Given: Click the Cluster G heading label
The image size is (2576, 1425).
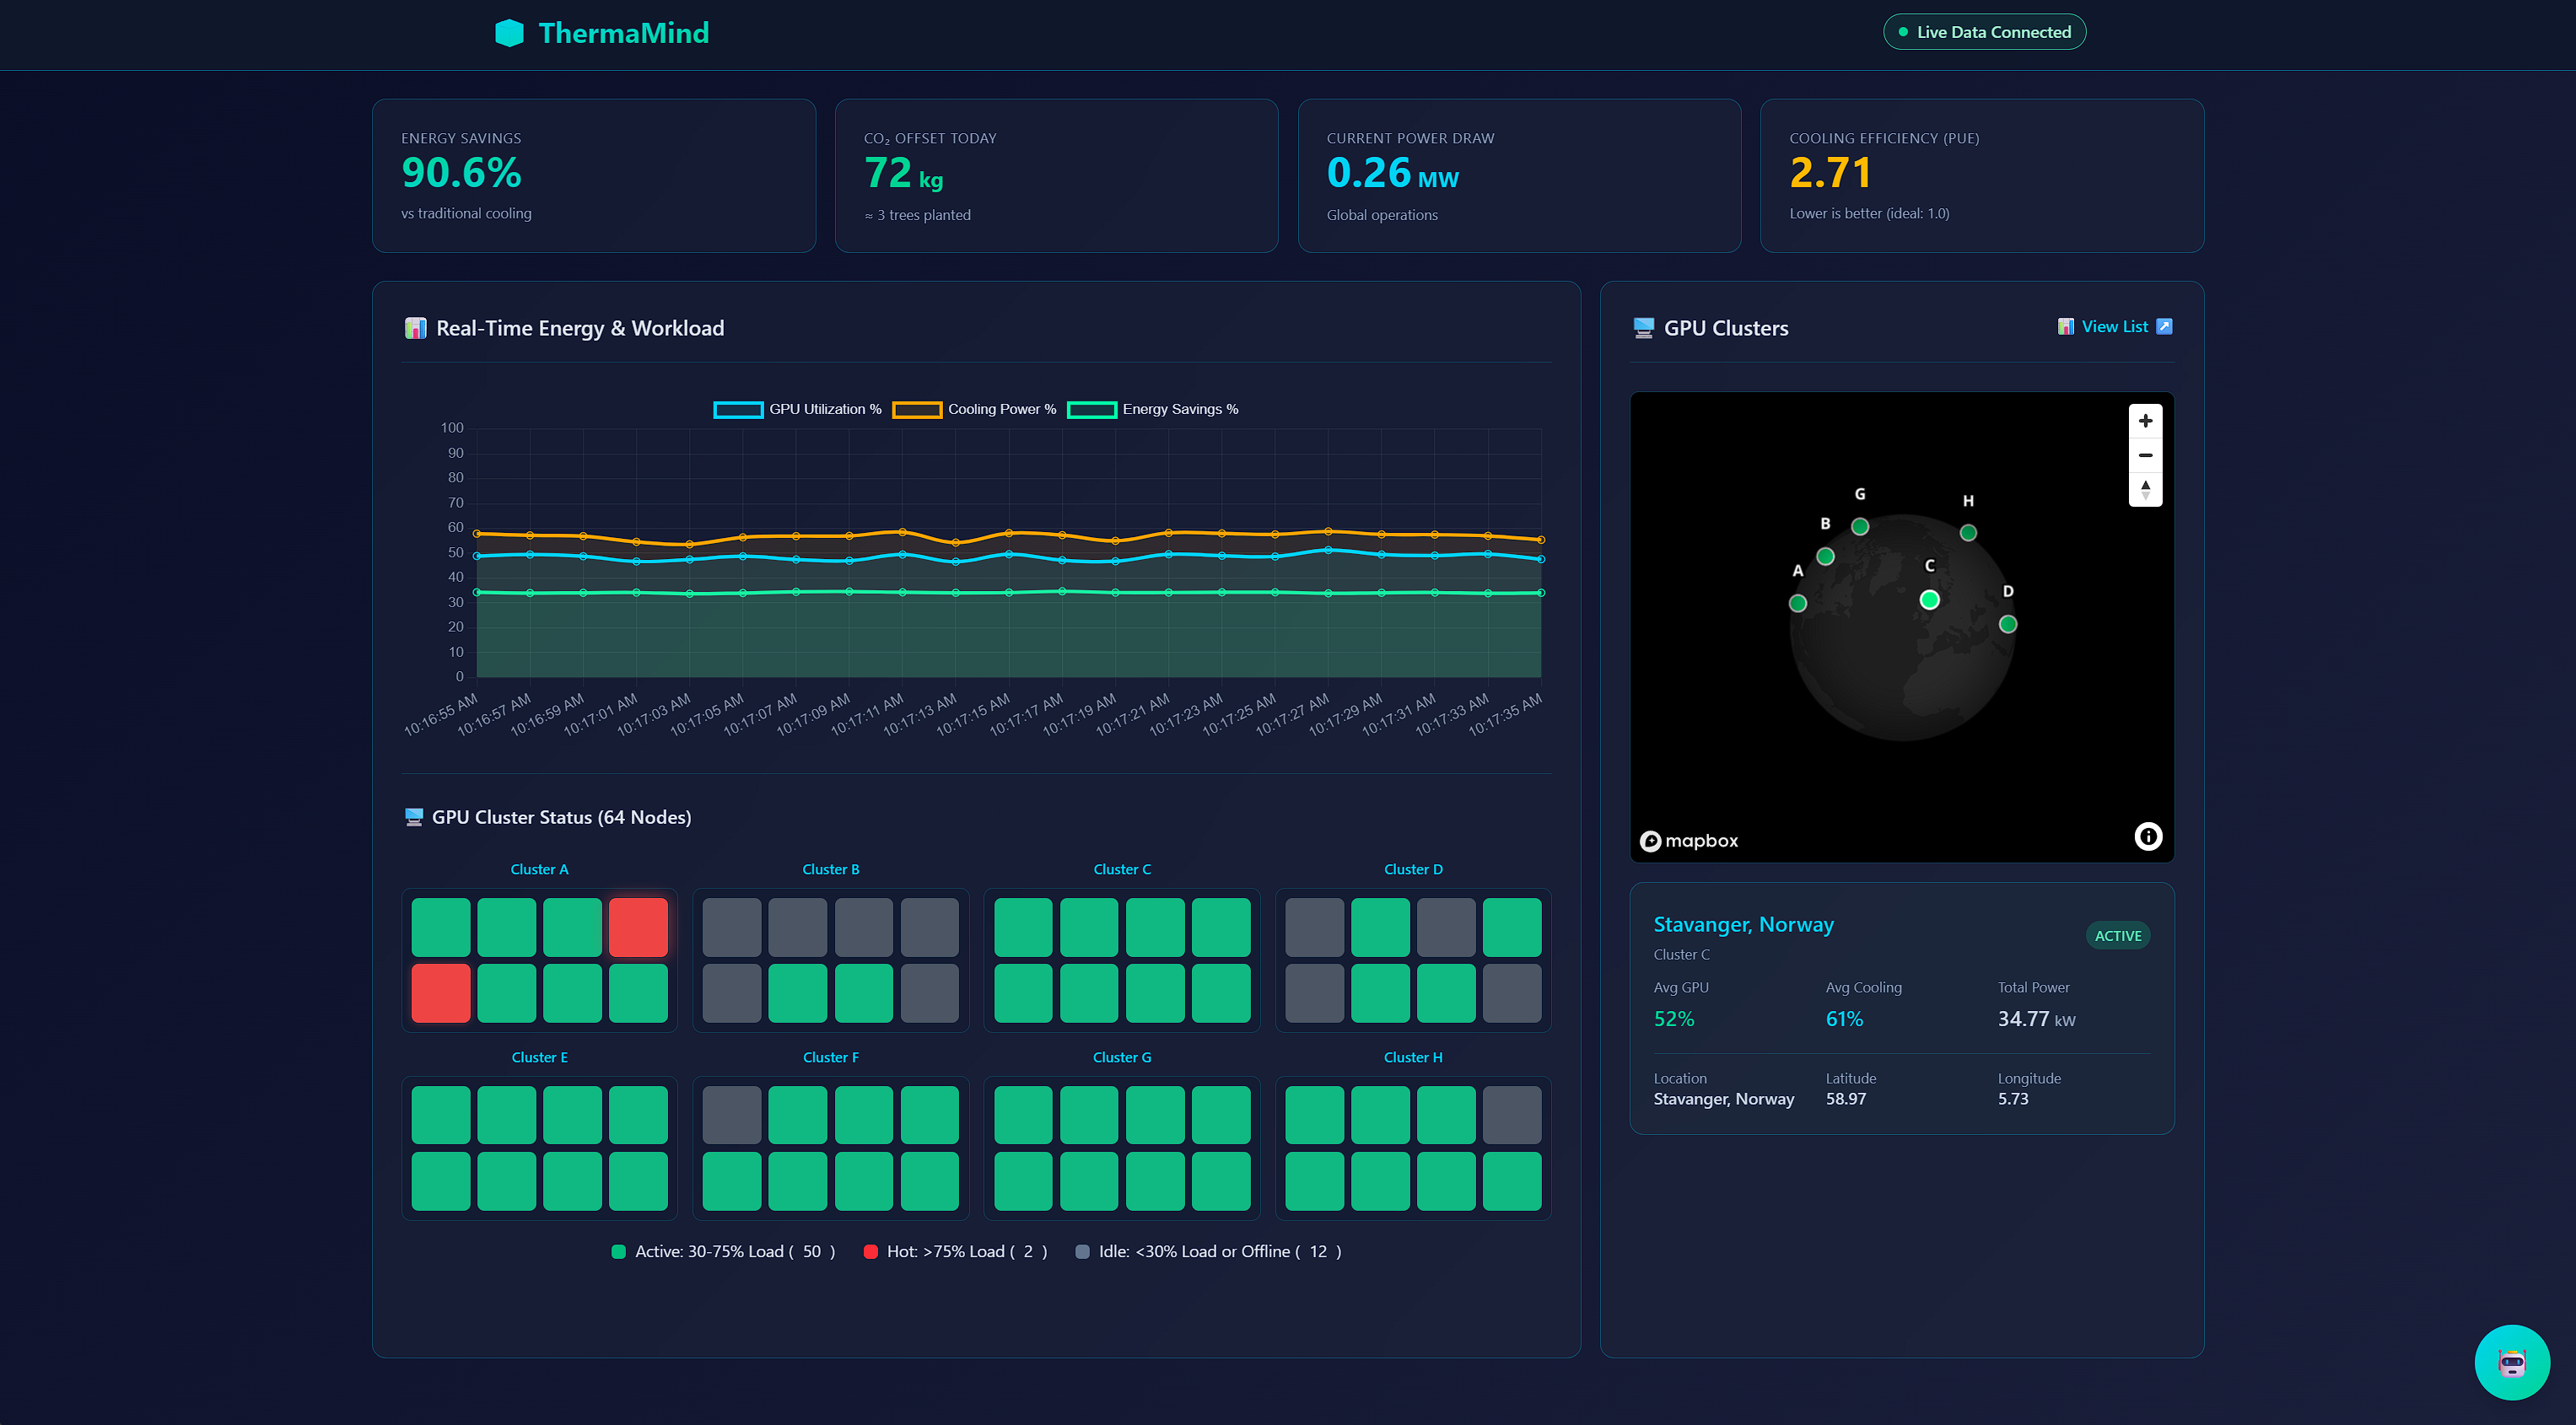Looking at the screenshot, I should coord(1121,1057).
